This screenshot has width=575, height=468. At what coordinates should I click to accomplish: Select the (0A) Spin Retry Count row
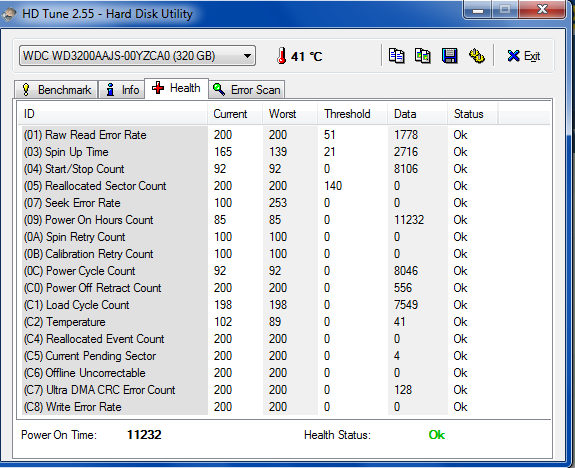tap(284, 237)
